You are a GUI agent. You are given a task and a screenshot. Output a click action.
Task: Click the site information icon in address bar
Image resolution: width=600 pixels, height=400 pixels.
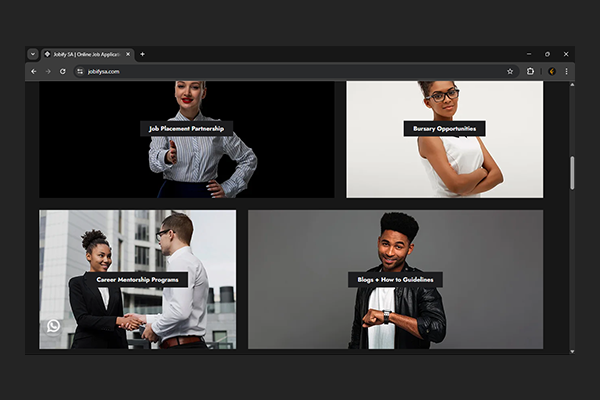coord(80,72)
